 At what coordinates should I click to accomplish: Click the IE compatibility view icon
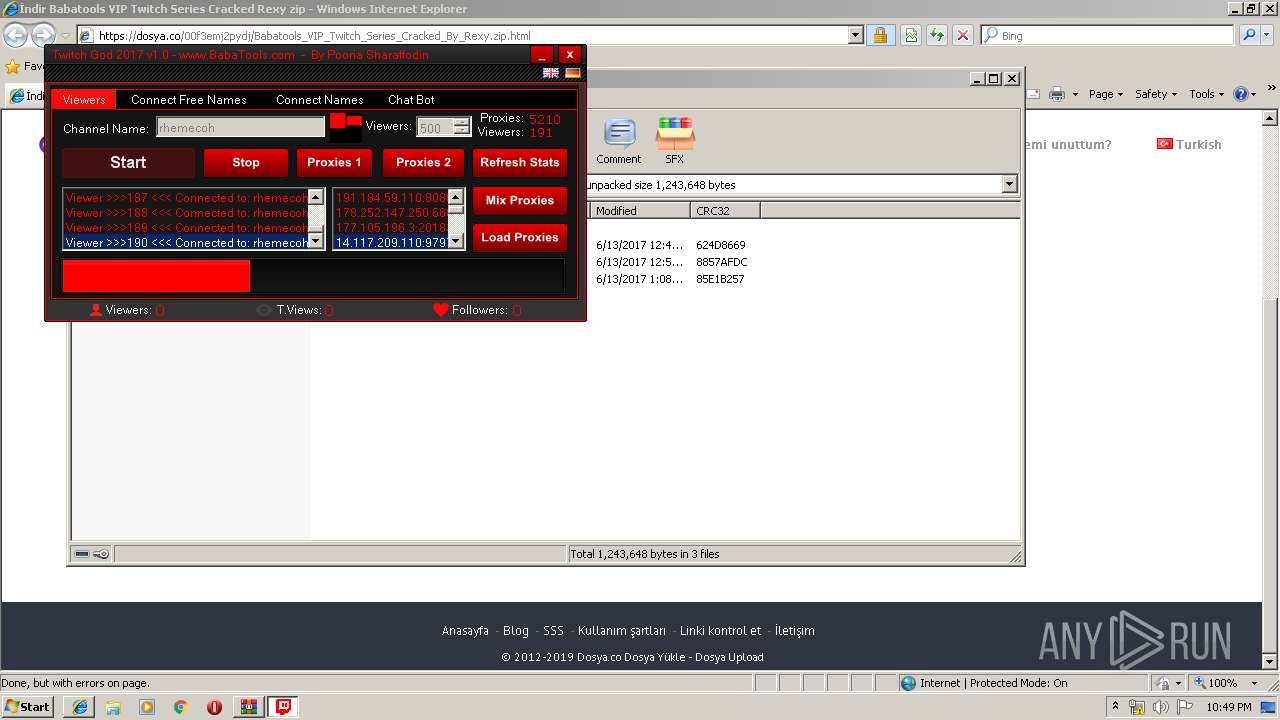911,35
